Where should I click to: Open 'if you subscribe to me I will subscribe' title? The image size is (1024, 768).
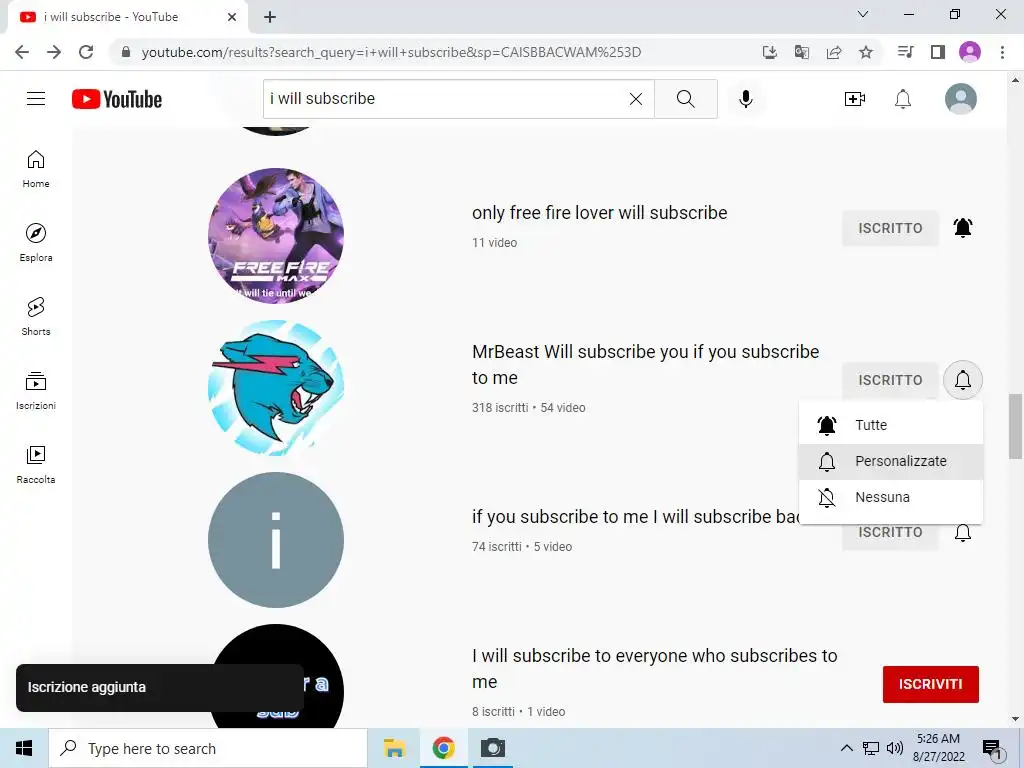coord(635,517)
